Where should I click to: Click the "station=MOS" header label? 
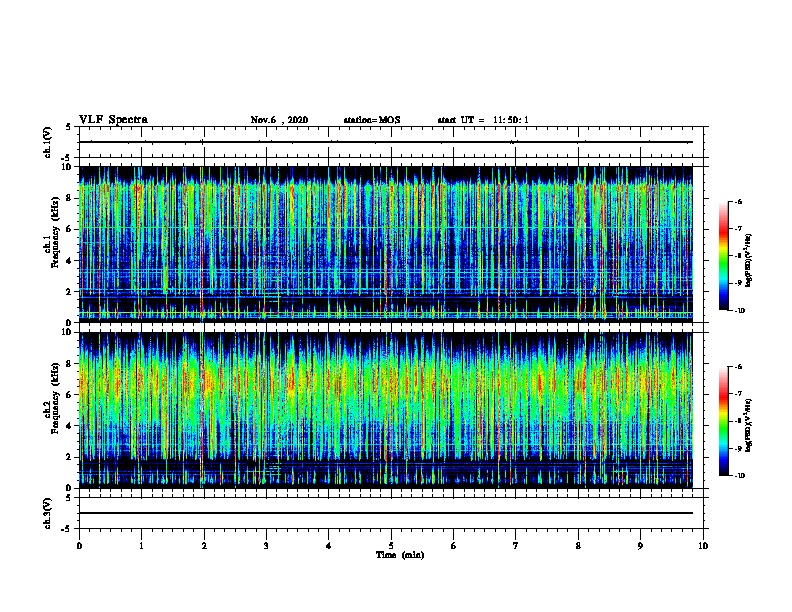click(372, 120)
